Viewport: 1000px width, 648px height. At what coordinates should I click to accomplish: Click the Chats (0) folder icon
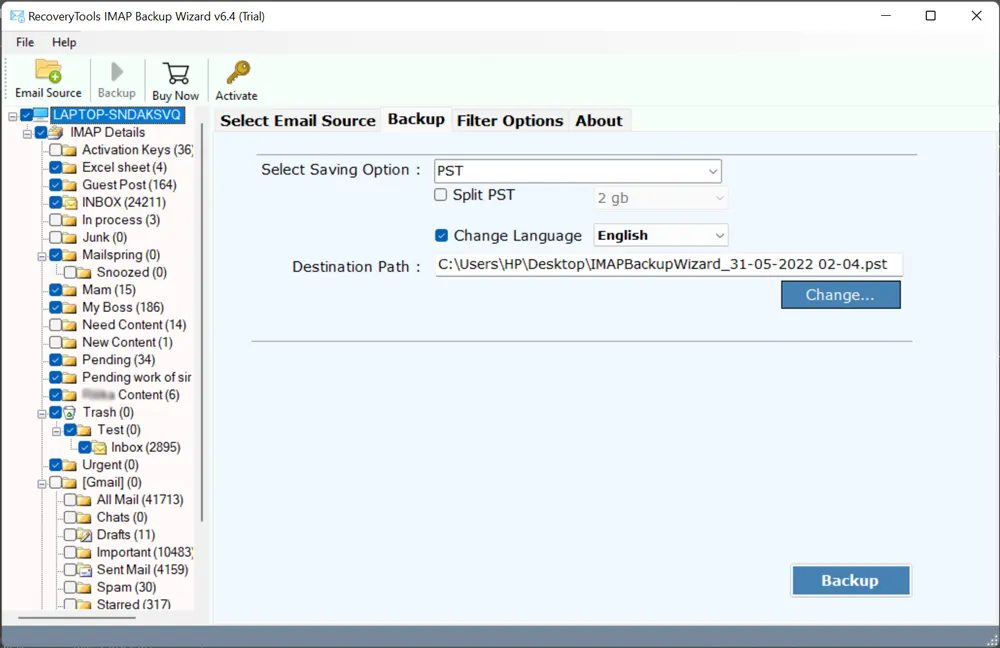[85, 517]
